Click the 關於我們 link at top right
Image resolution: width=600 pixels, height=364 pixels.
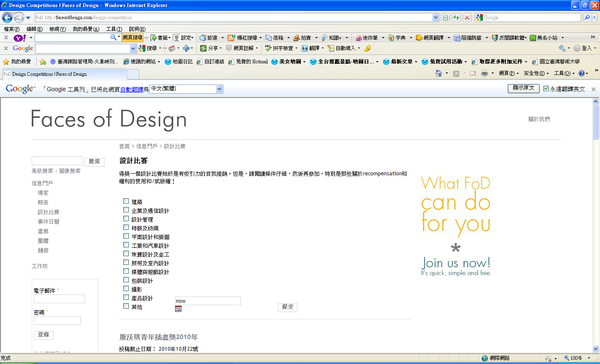(x=539, y=119)
